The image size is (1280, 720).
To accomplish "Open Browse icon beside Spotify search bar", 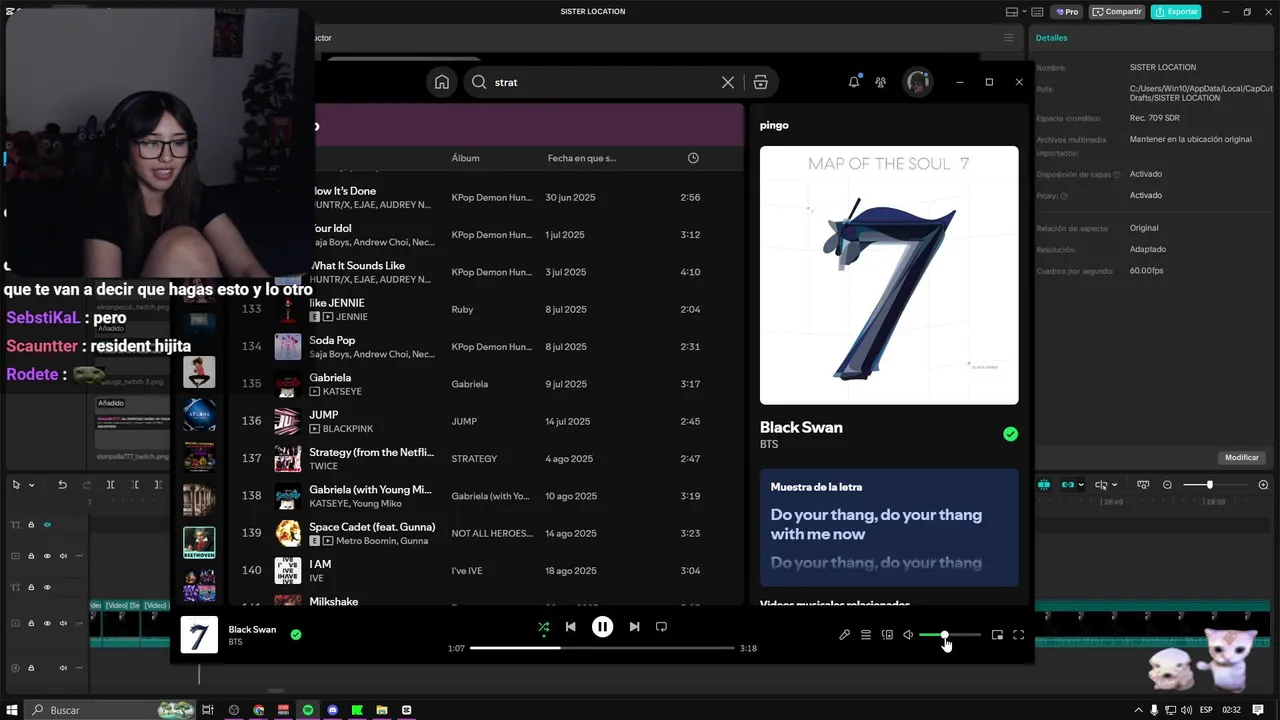I will [761, 82].
